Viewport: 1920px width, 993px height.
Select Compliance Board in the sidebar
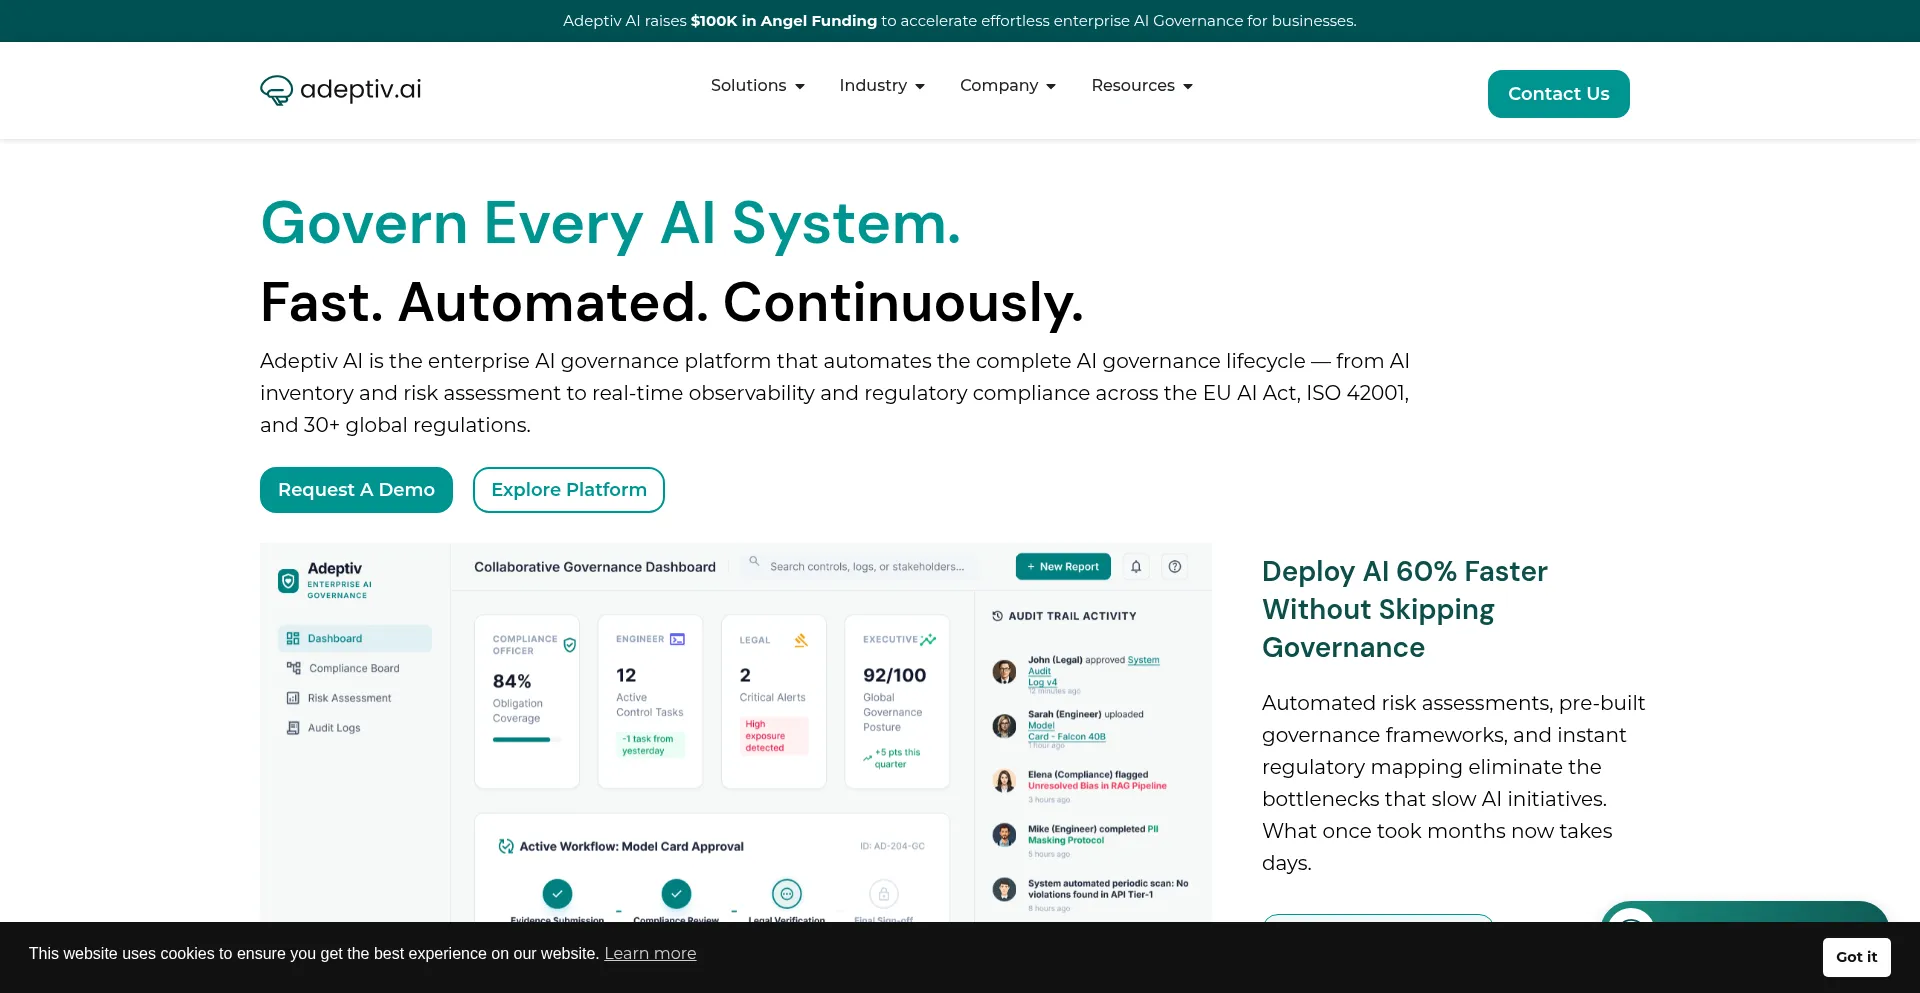[354, 668]
